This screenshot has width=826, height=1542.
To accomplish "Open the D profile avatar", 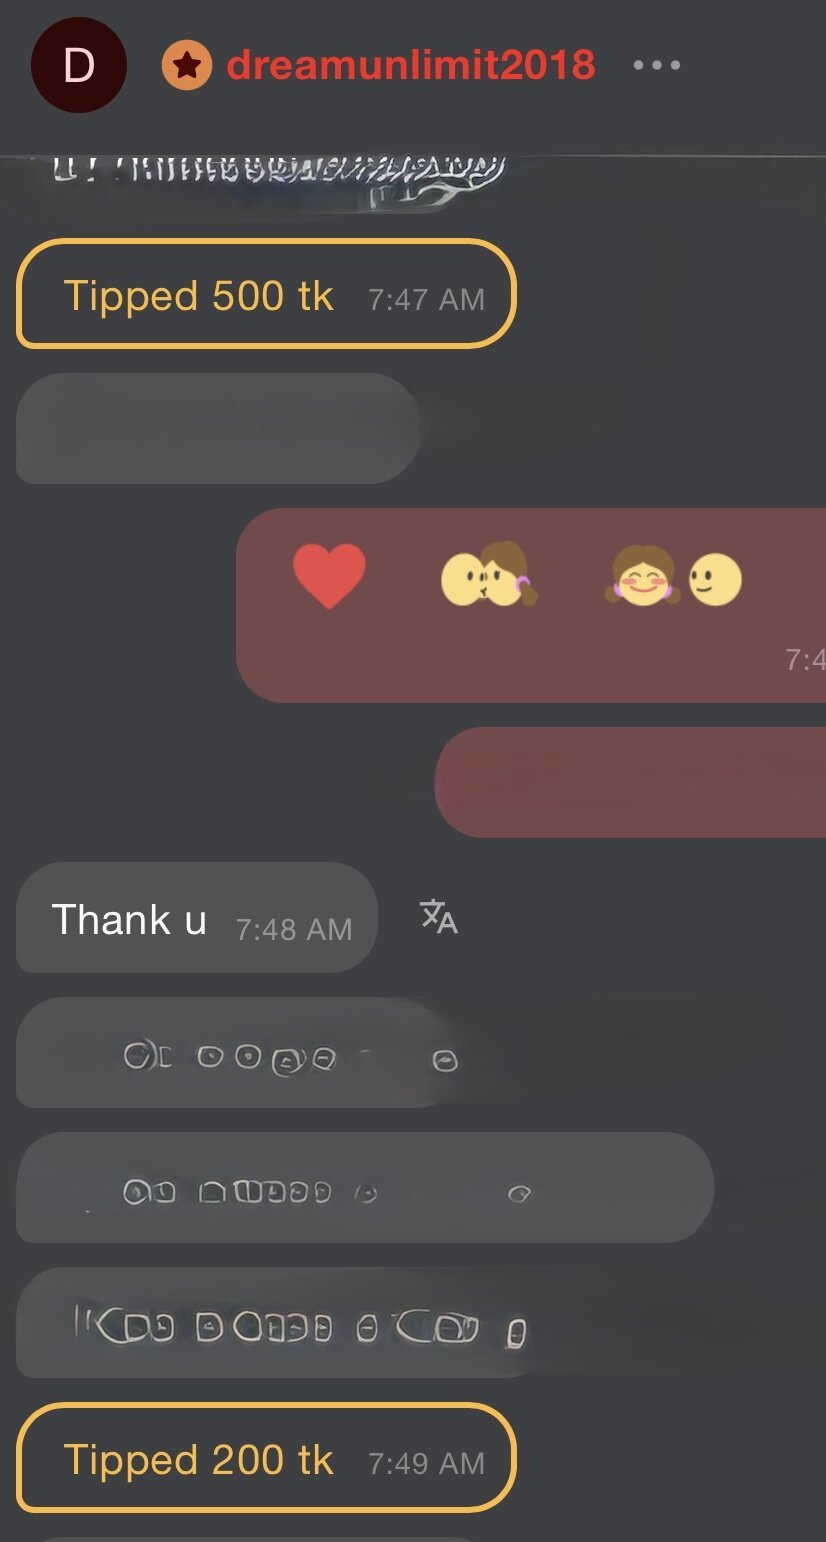I will pos(79,65).
